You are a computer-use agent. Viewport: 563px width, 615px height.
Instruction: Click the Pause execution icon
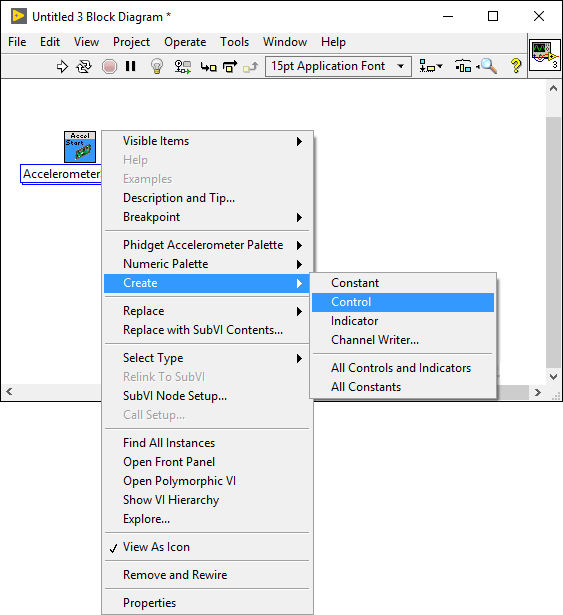[x=131, y=66]
